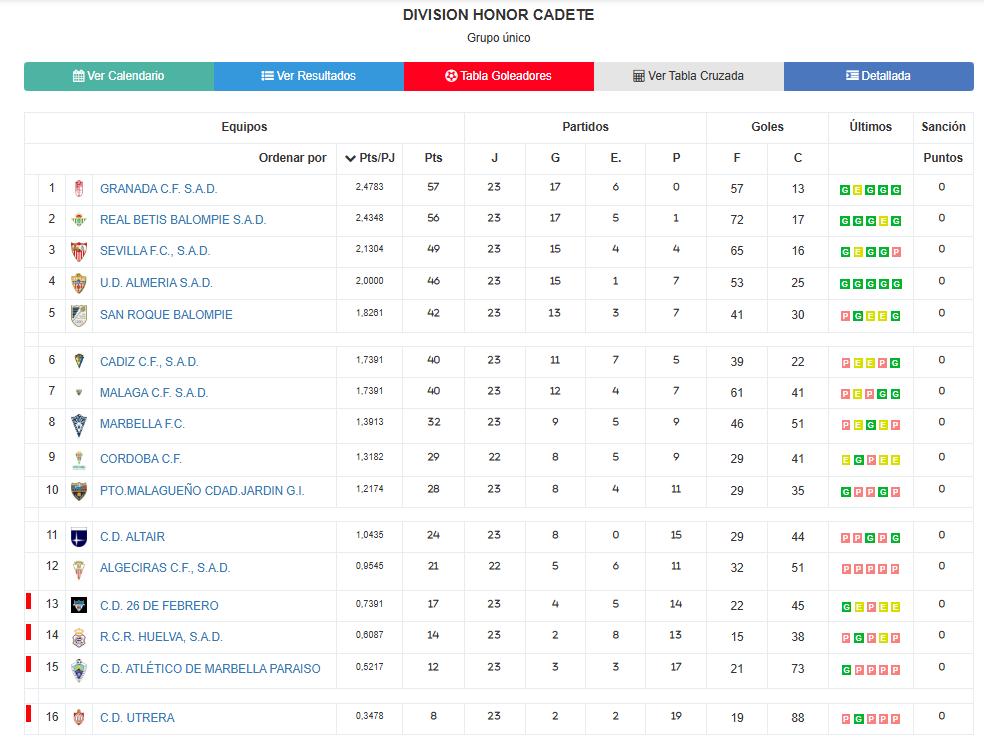Open the Ver Calendario tab
The height and width of the screenshot is (744, 984).
pyautogui.click(x=119, y=76)
